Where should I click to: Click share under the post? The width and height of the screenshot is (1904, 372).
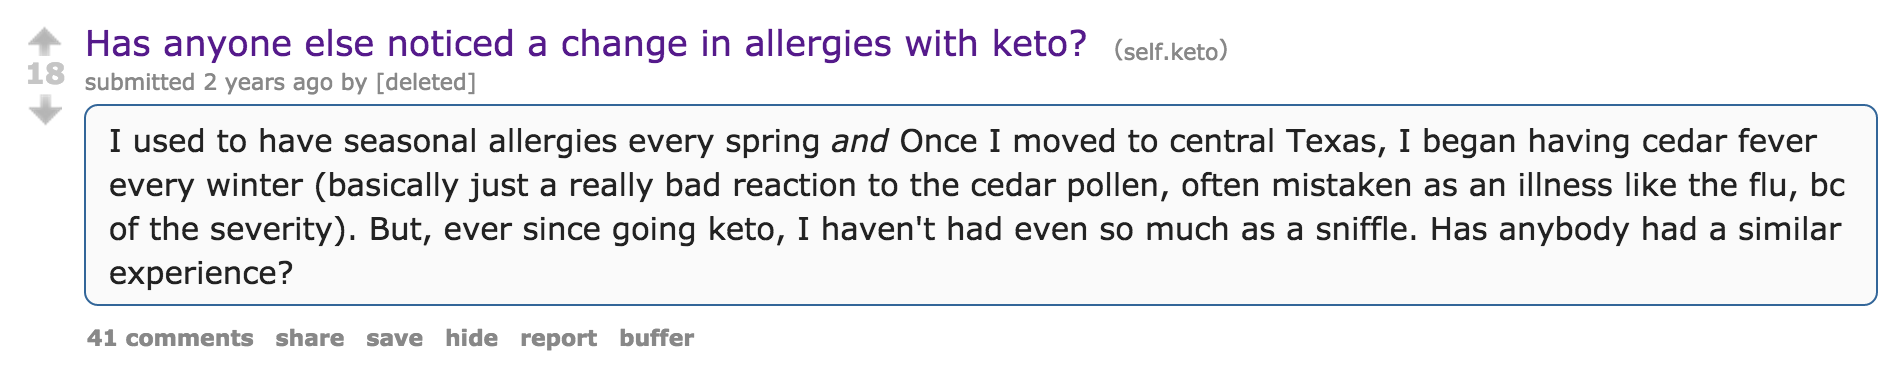point(310,338)
